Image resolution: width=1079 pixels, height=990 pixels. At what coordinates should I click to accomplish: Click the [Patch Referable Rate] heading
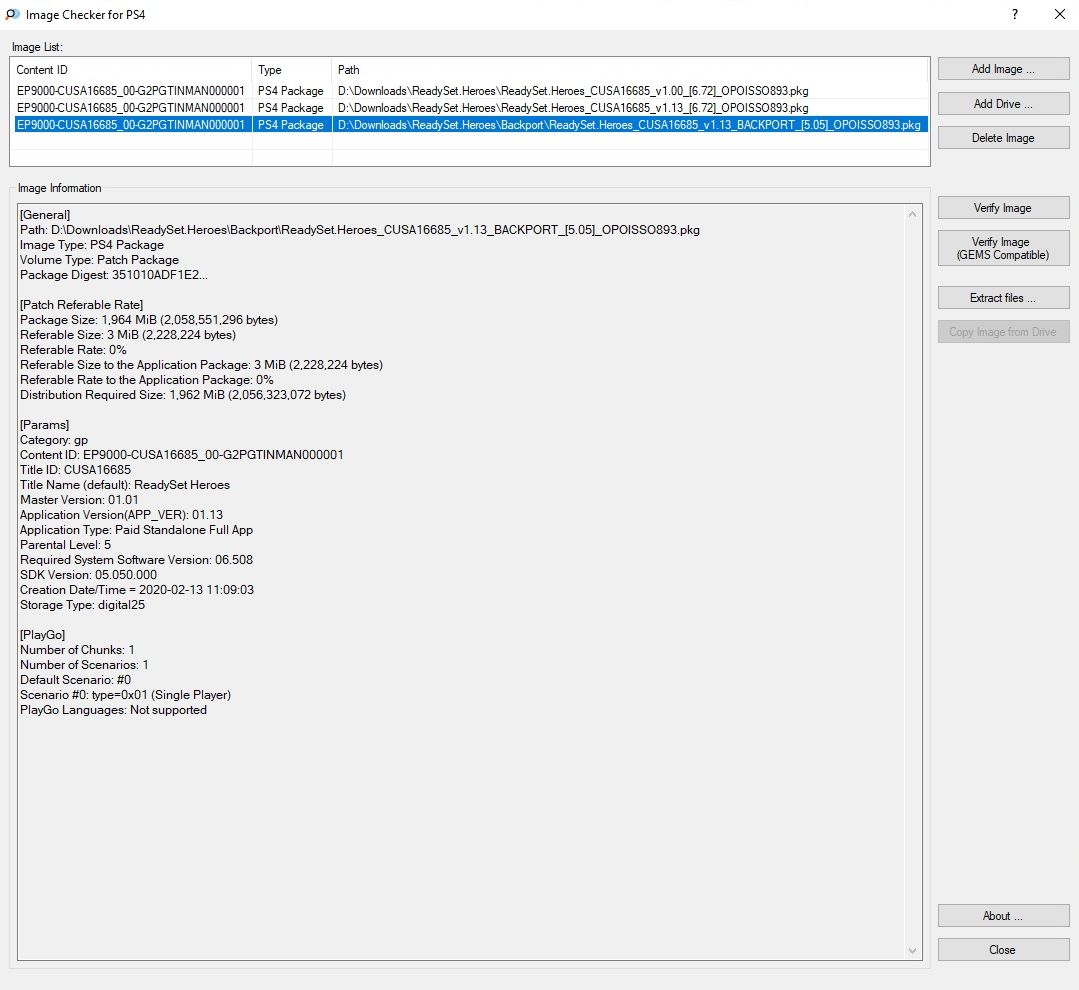tap(82, 305)
